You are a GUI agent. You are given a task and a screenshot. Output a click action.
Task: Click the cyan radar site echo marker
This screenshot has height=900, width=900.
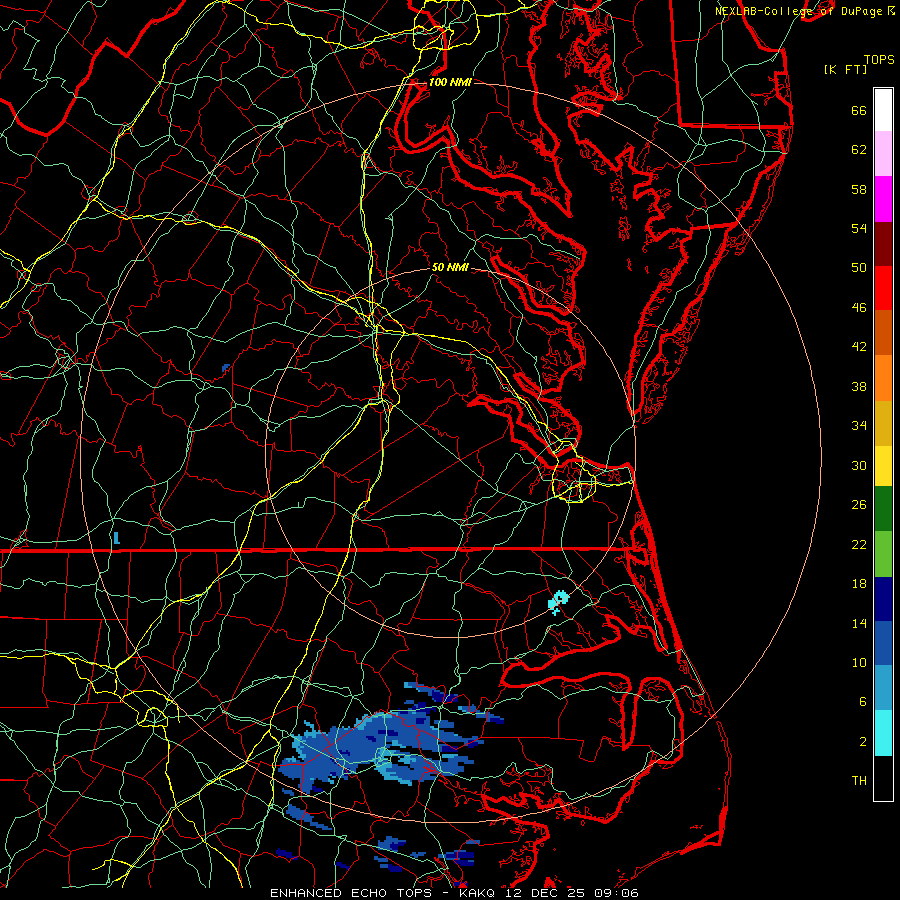(x=558, y=602)
